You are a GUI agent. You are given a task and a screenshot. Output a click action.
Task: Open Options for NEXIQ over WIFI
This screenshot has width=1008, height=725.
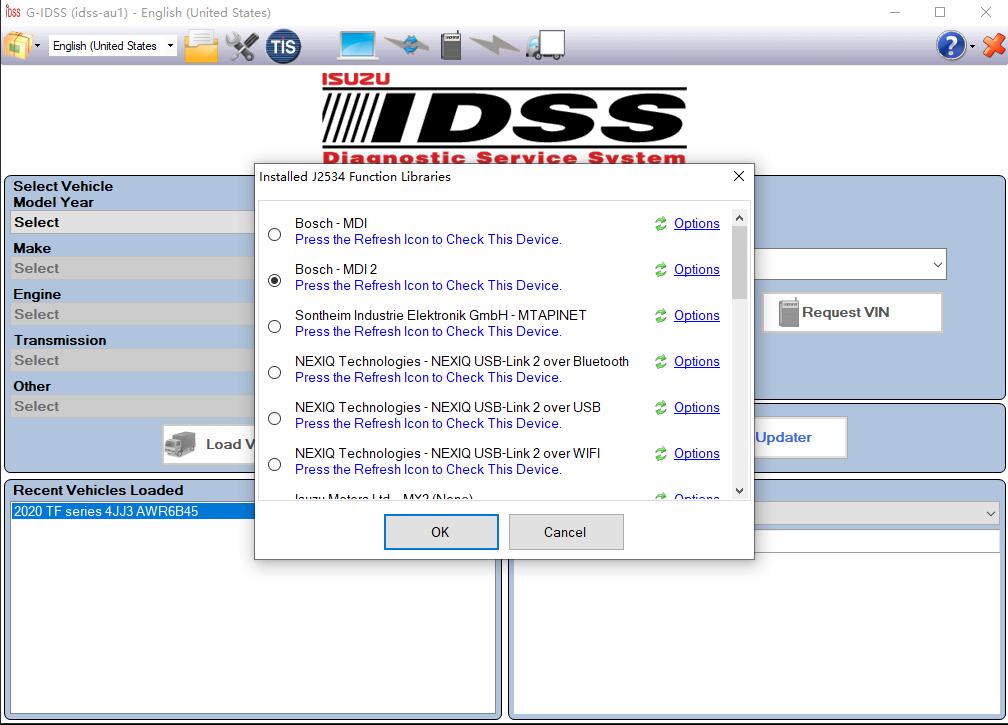coord(696,454)
